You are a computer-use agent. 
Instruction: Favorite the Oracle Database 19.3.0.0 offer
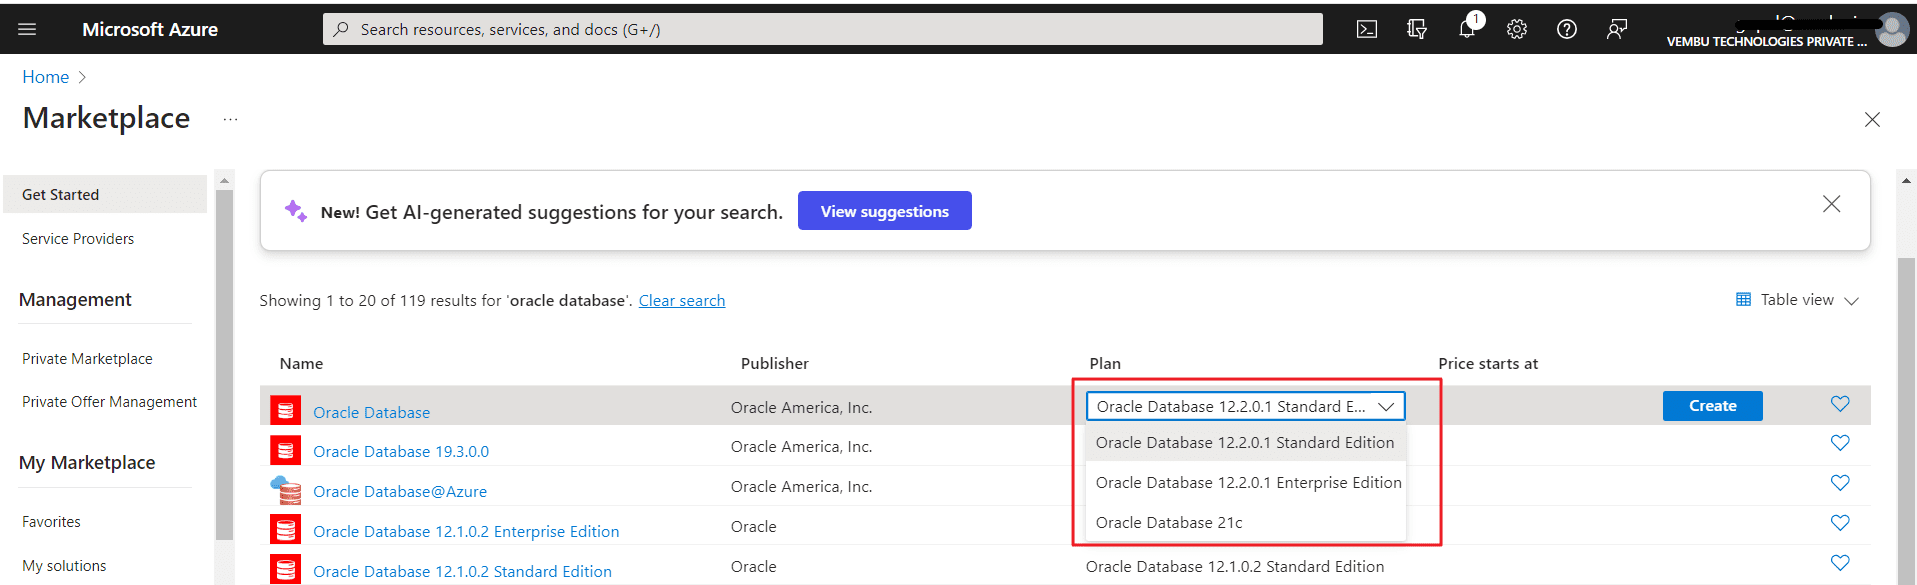pos(1840,443)
